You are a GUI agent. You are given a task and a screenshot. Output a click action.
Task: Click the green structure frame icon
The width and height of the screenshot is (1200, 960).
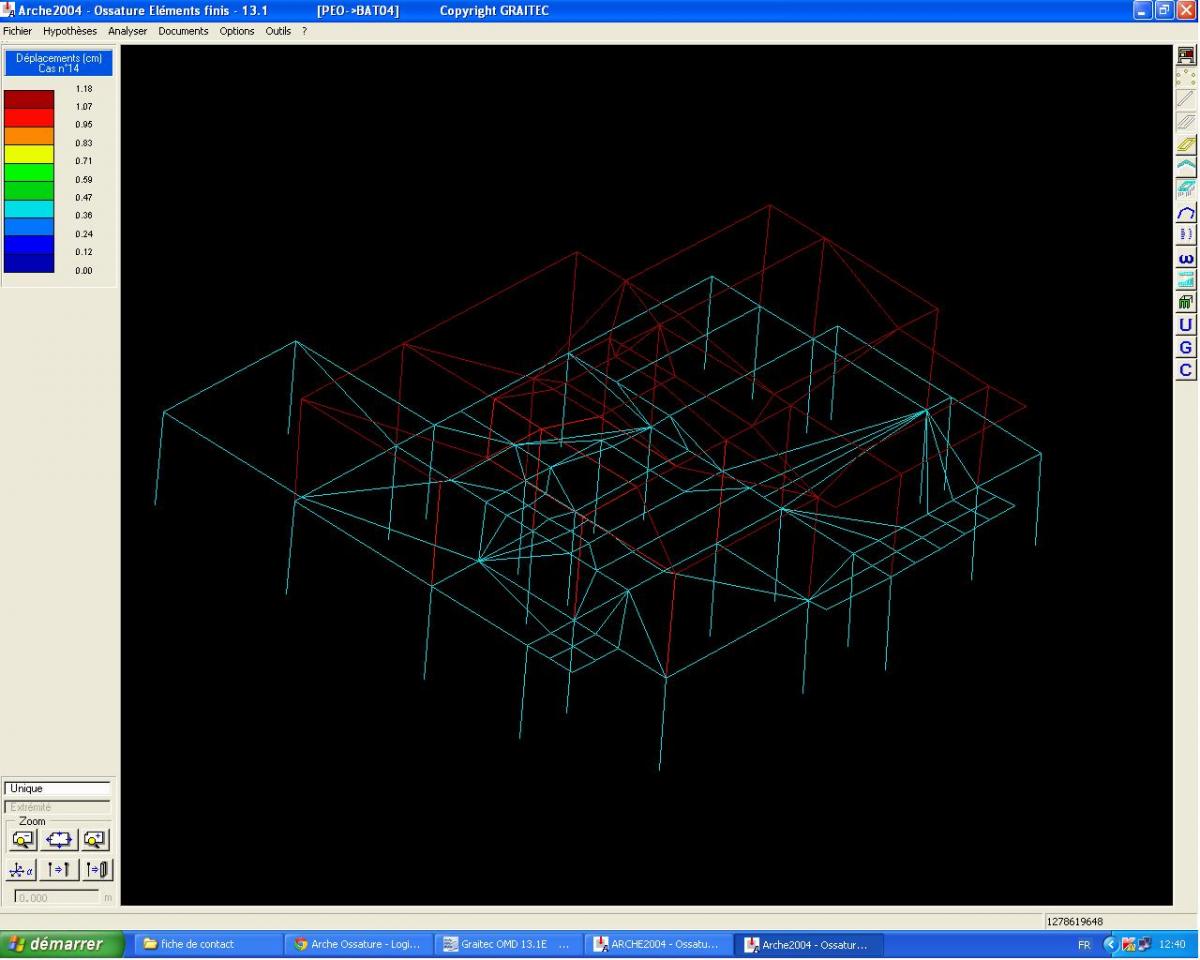(x=1186, y=302)
